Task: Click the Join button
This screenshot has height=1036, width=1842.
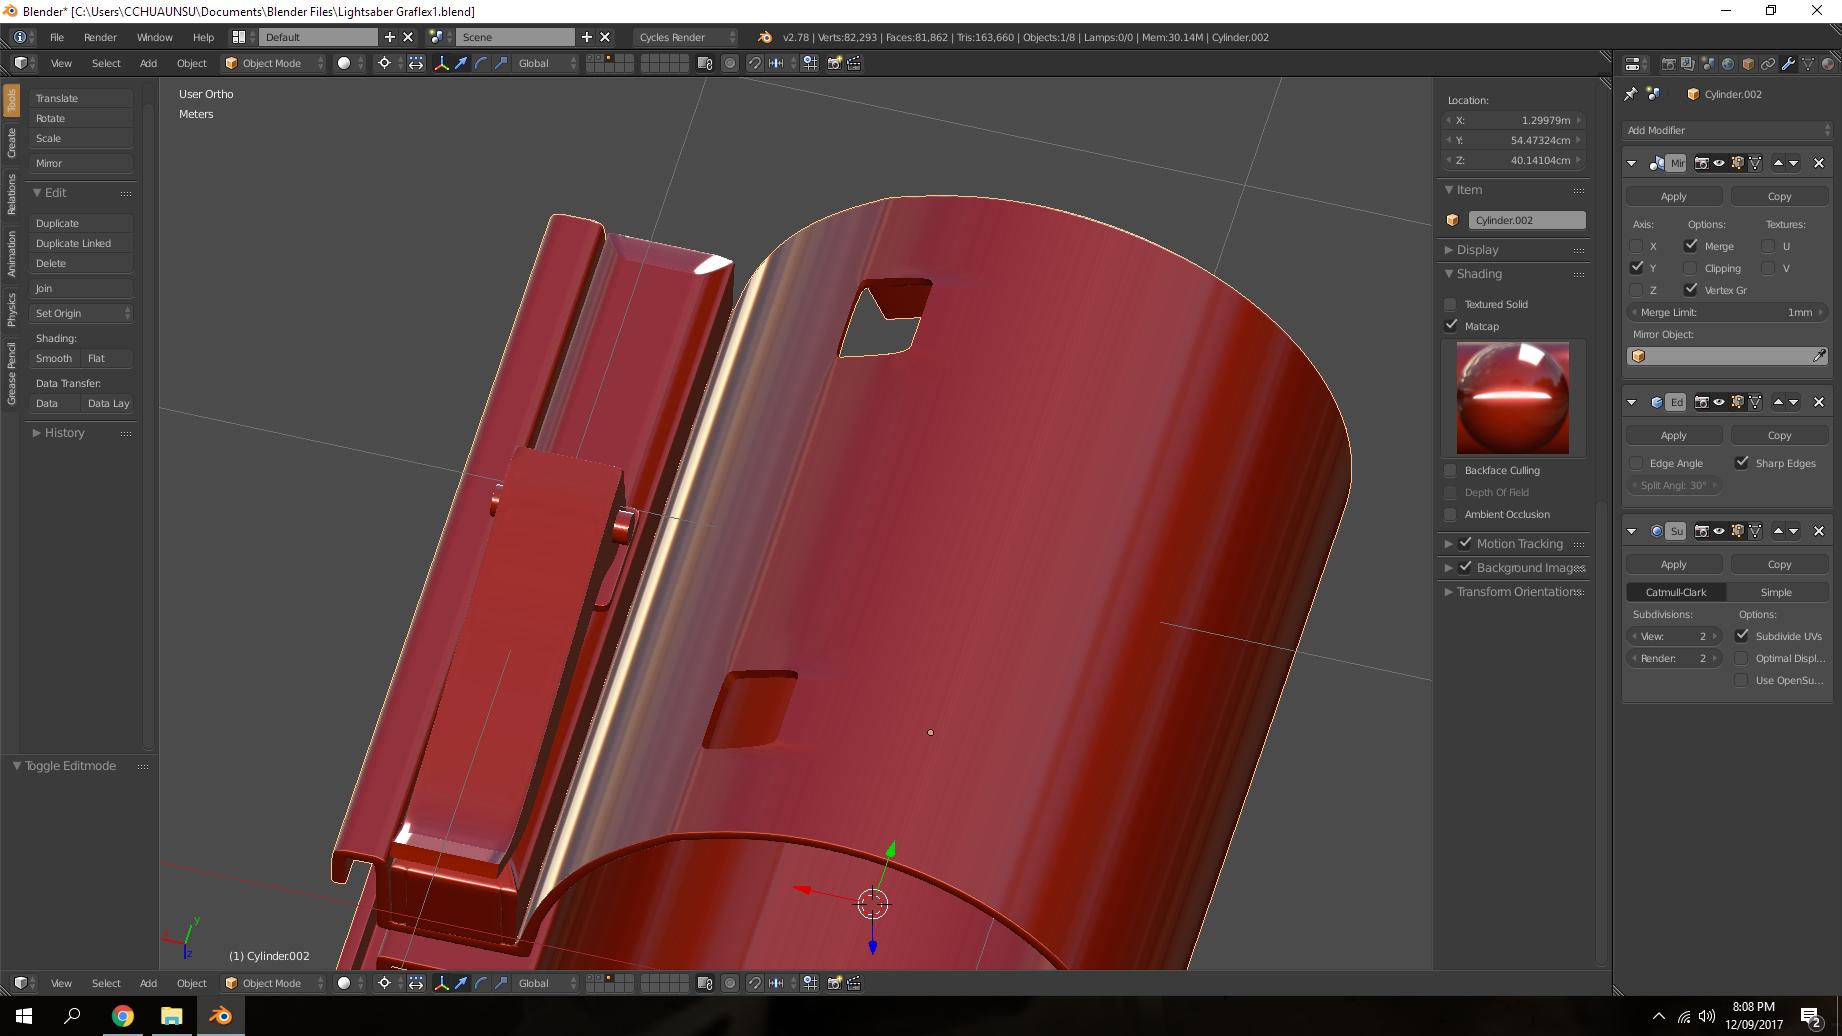Action: pos(82,288)
